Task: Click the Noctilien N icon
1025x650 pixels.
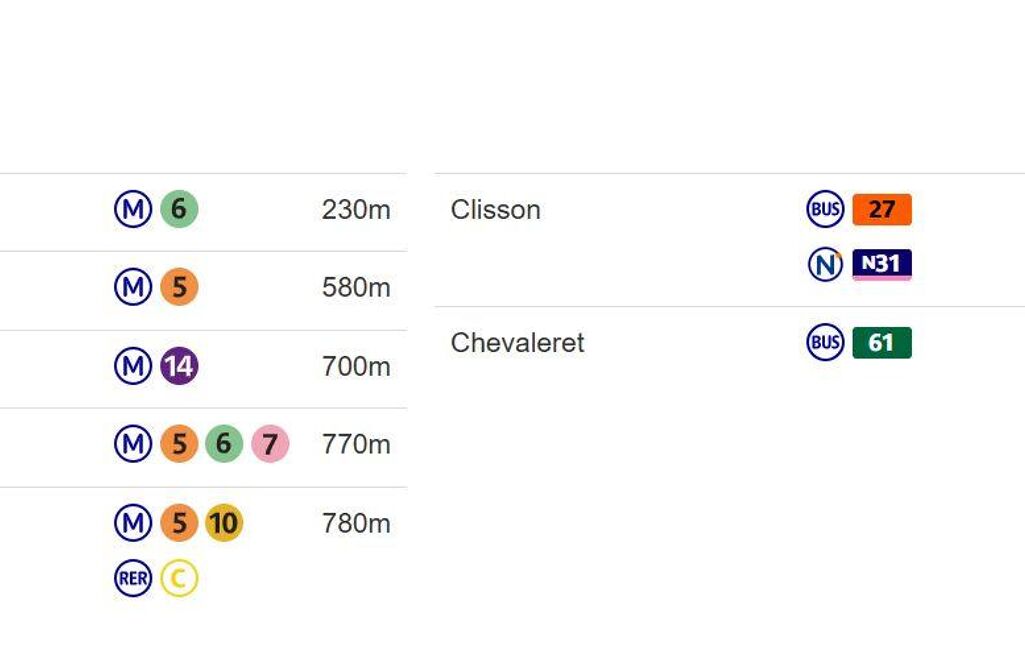Action: pos(825,264)
